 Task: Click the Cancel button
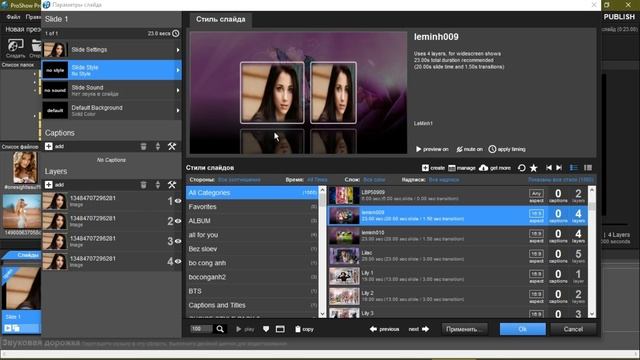(573, 329)
